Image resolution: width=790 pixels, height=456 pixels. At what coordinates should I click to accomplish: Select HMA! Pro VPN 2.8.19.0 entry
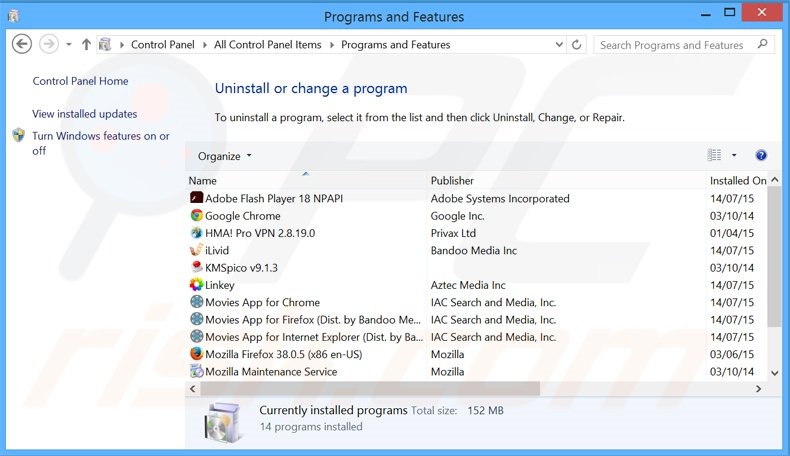pyautogui.click(x=260, y=233)
